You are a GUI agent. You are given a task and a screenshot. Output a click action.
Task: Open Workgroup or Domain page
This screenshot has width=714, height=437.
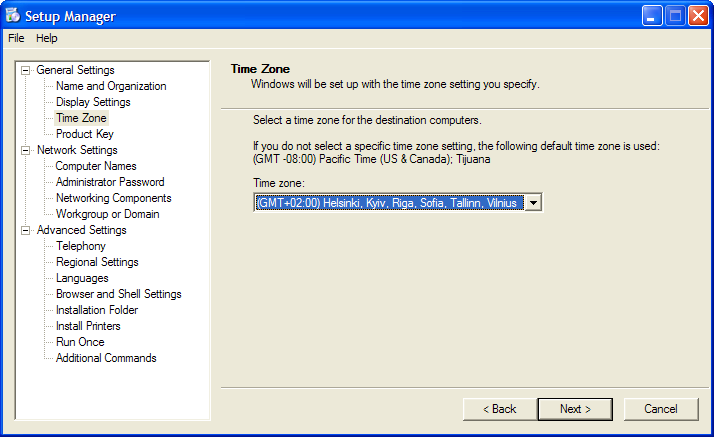107,214
